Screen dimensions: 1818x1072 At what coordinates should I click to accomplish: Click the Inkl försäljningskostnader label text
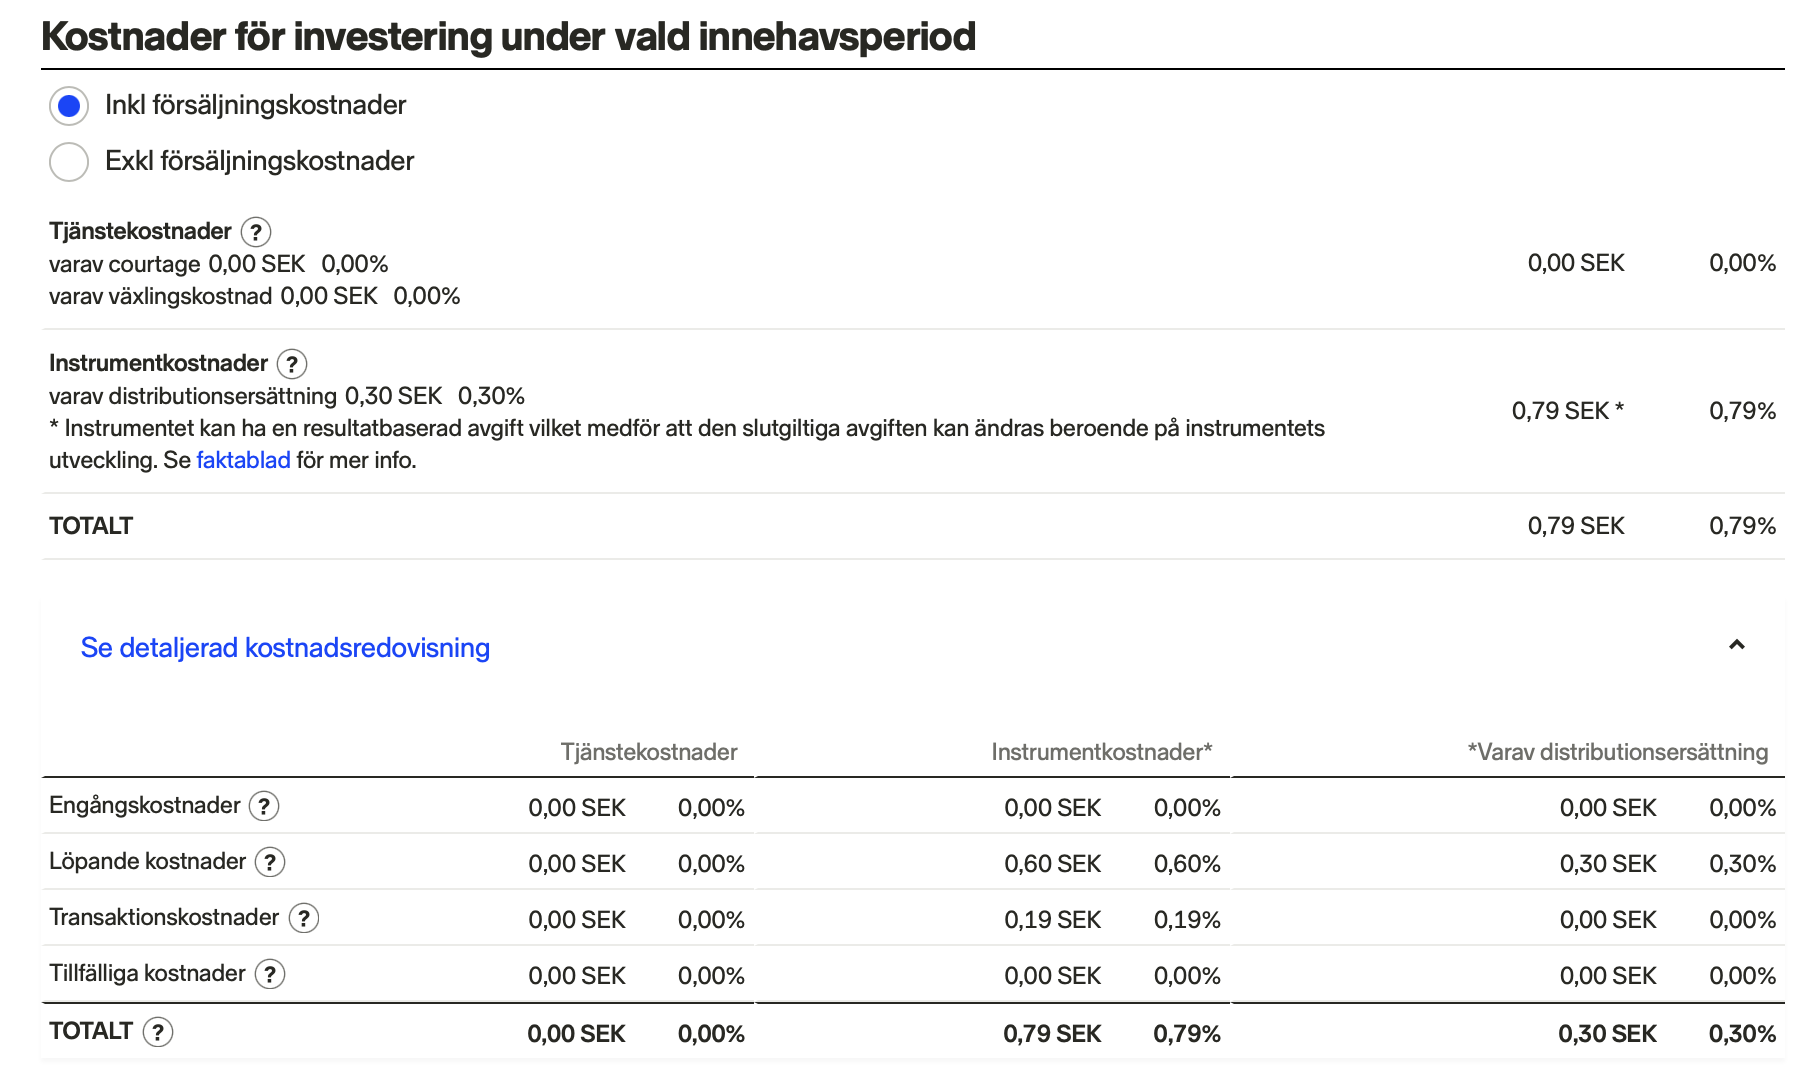click(x=255, y=105)
